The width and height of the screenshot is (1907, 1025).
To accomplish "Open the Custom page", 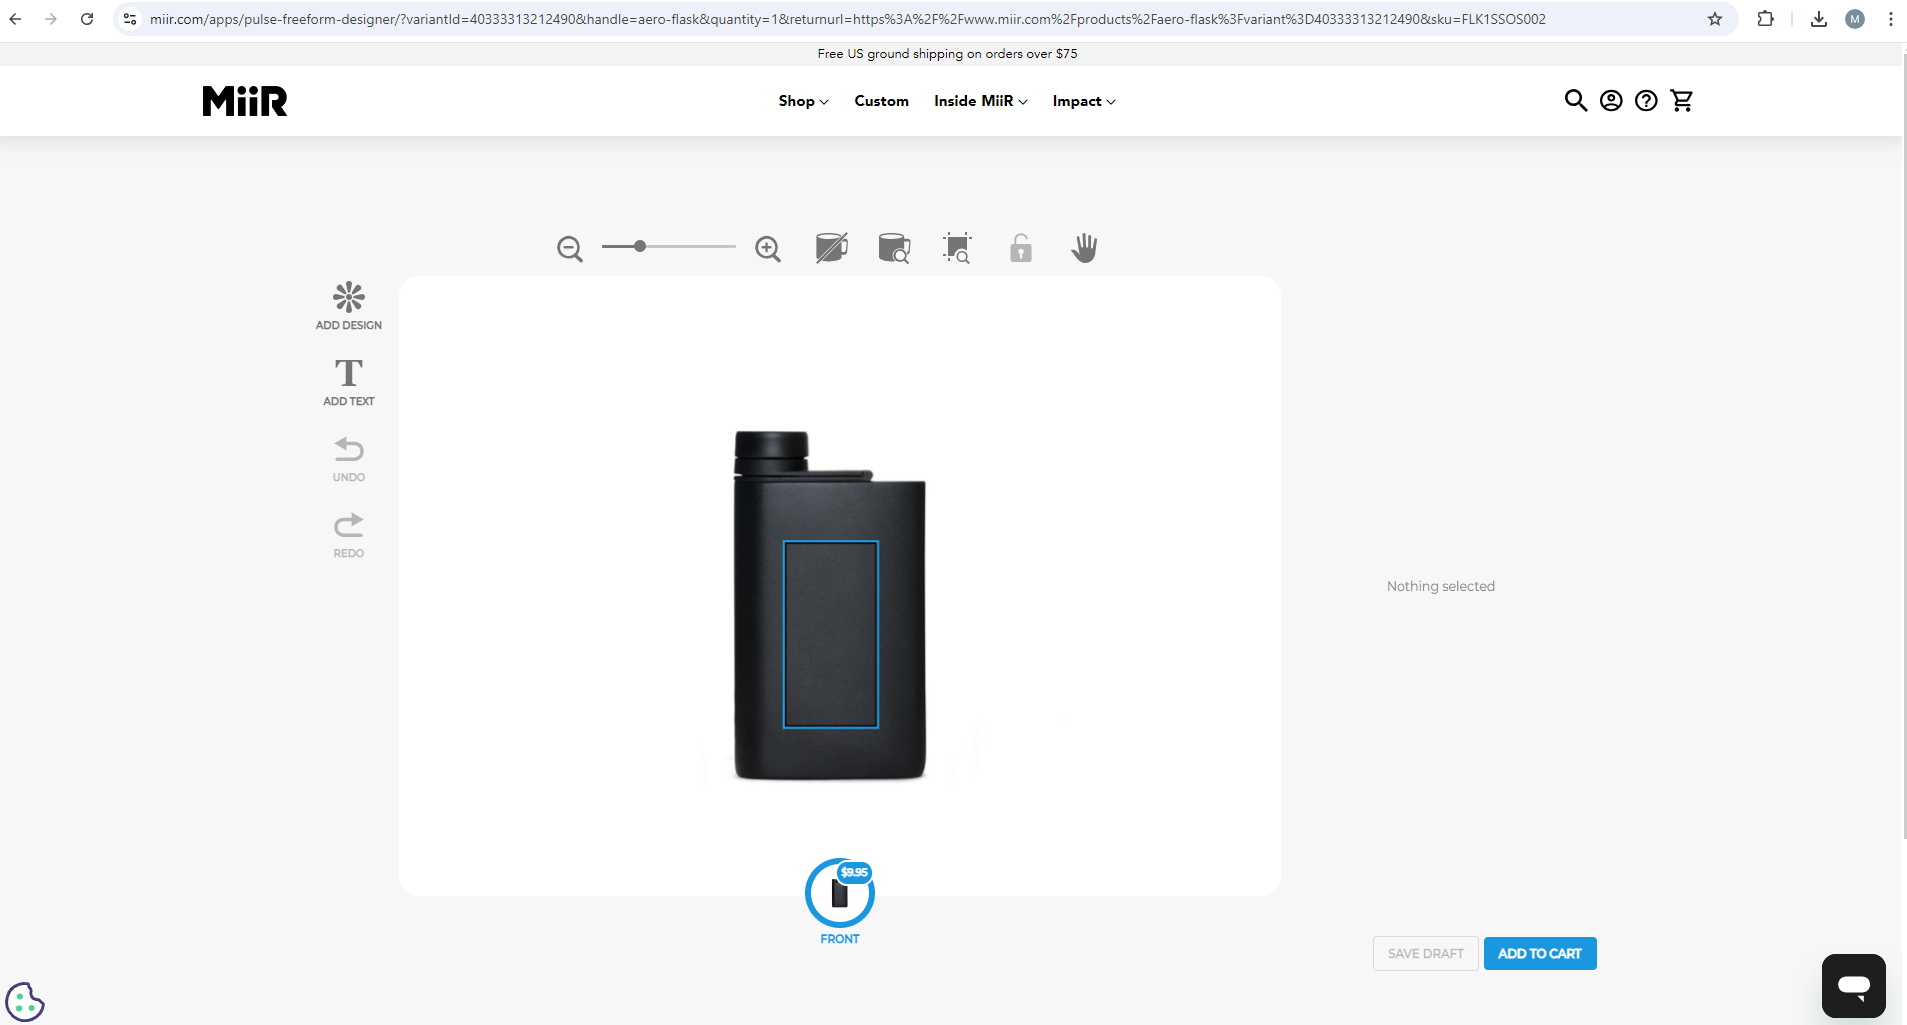I will (x=882, y=101).
